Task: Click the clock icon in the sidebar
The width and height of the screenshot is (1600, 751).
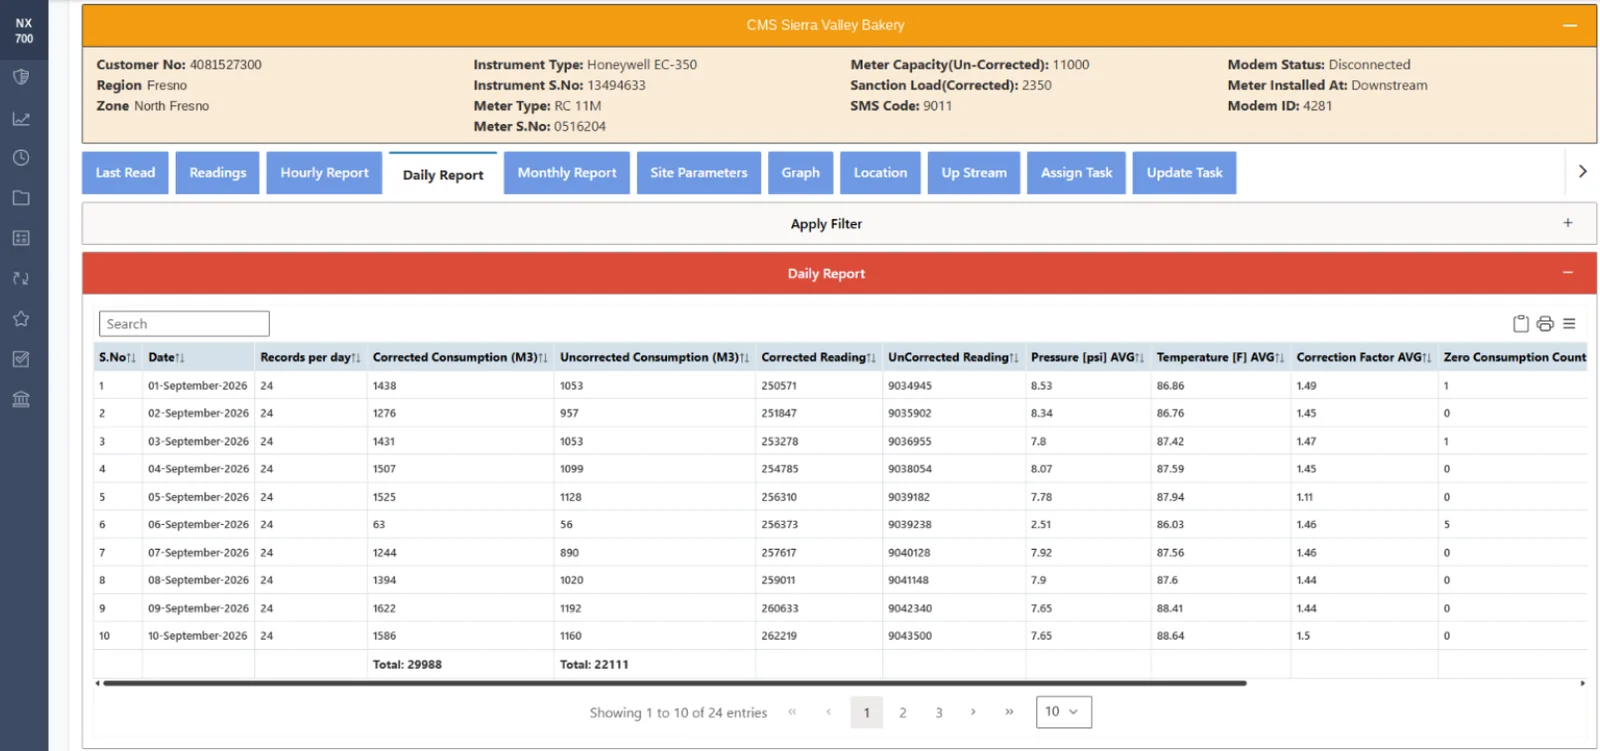Action: 21,158
